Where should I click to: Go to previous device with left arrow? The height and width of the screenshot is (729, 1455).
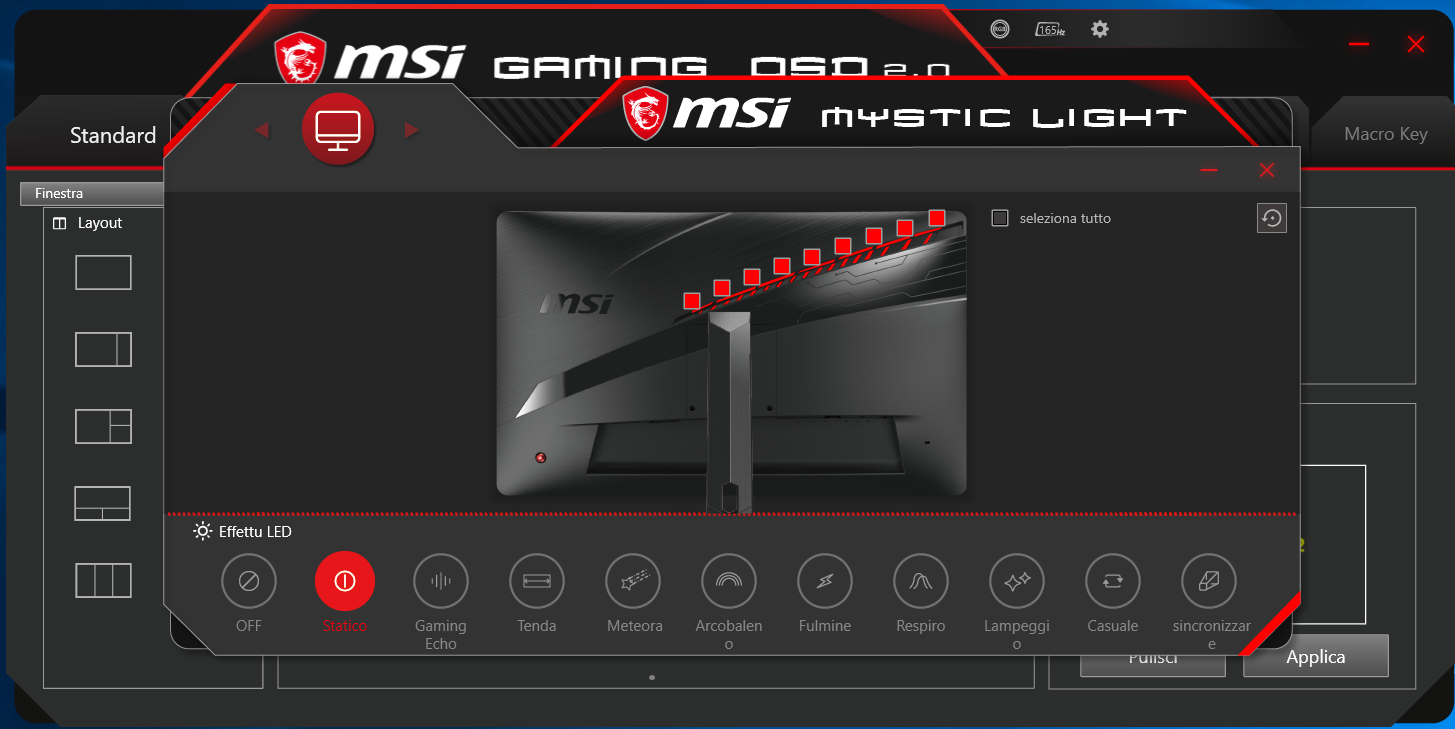click(x=262, y=130)
